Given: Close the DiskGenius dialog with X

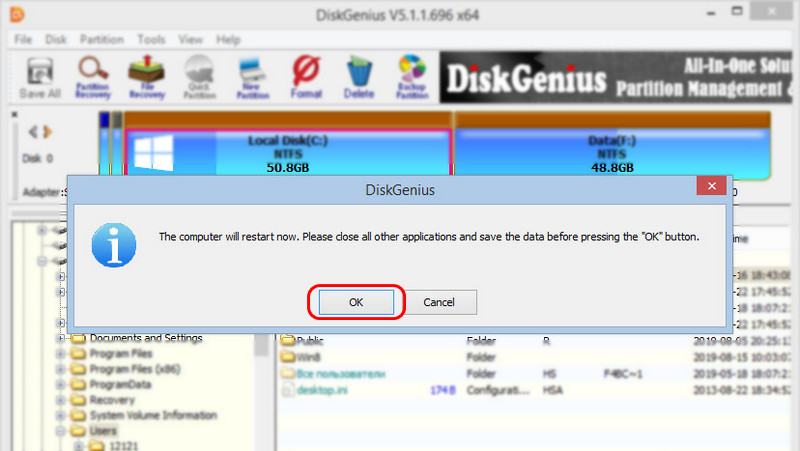Looking at the screenshot, I should 712,186.
